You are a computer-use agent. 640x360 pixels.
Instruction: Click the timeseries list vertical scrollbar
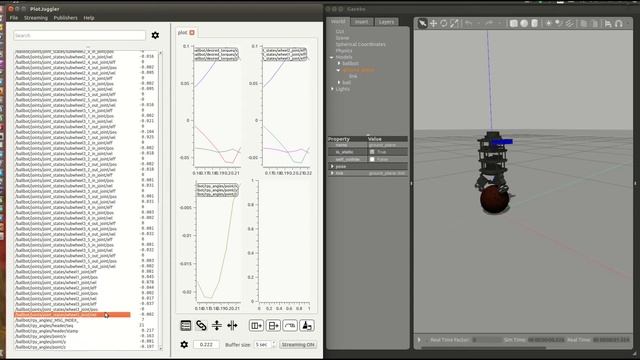point(160,200)
